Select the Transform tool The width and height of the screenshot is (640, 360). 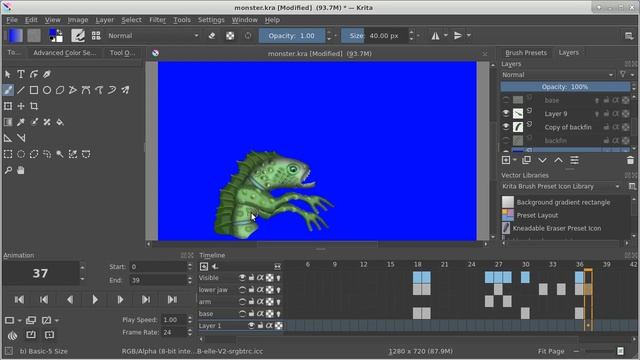8,106
